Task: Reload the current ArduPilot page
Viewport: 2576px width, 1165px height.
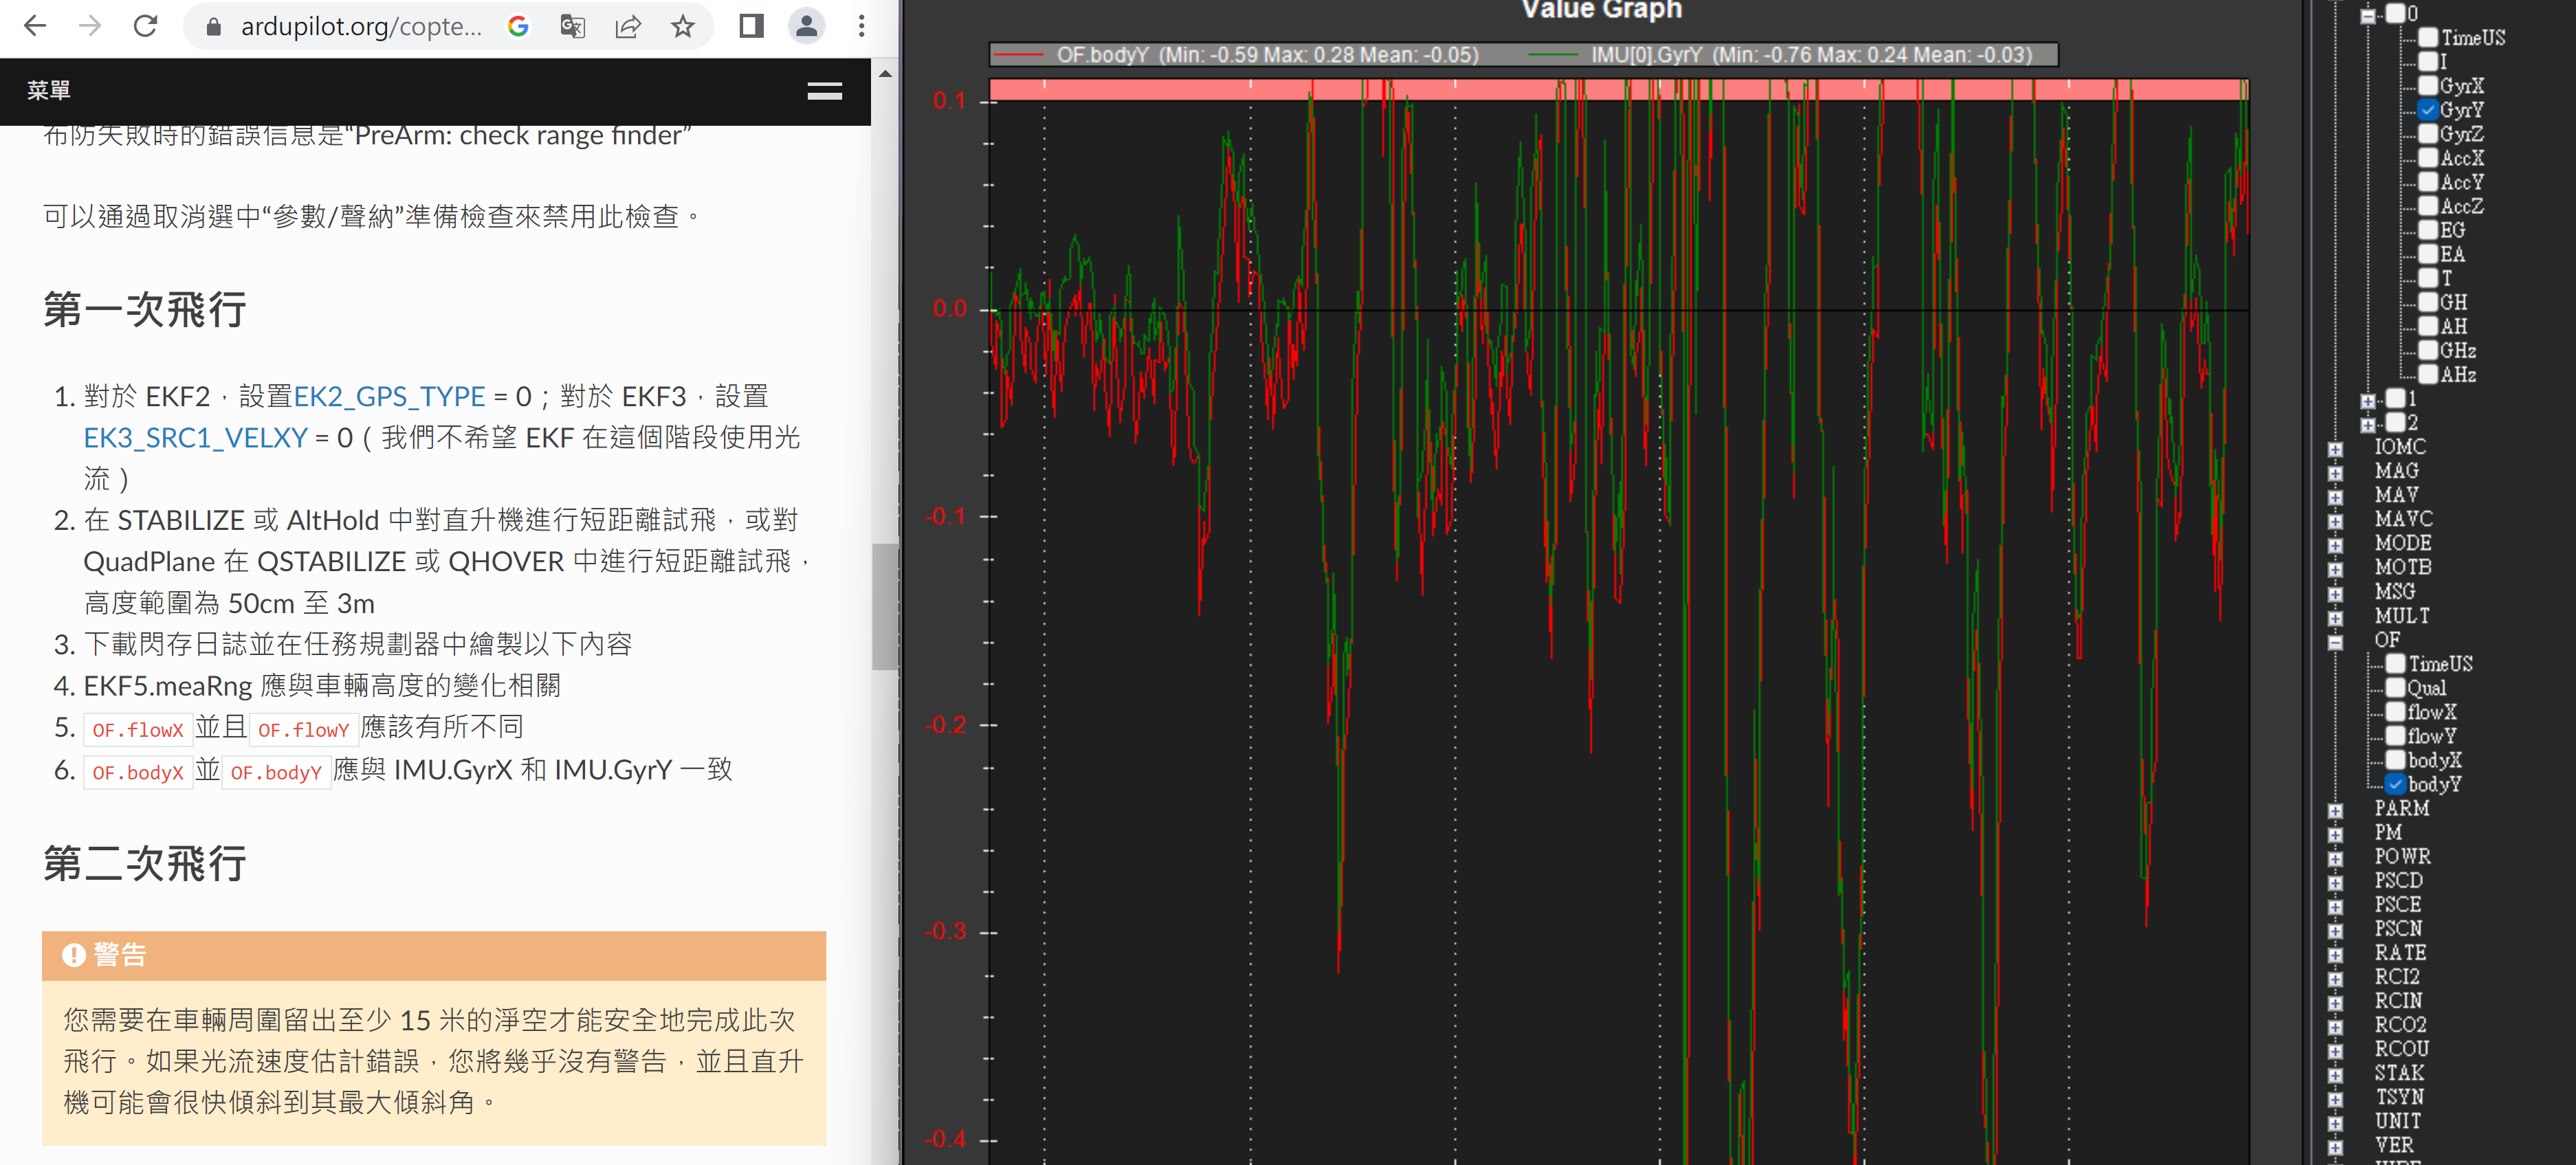Action: (x=146, y=26)
